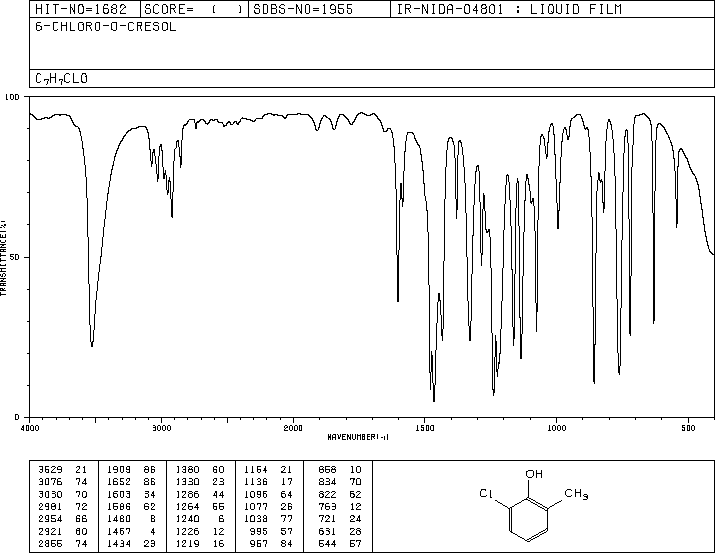Select peak table entry 1164
This screenshot has height=553, width=715.
coord(256,470)
